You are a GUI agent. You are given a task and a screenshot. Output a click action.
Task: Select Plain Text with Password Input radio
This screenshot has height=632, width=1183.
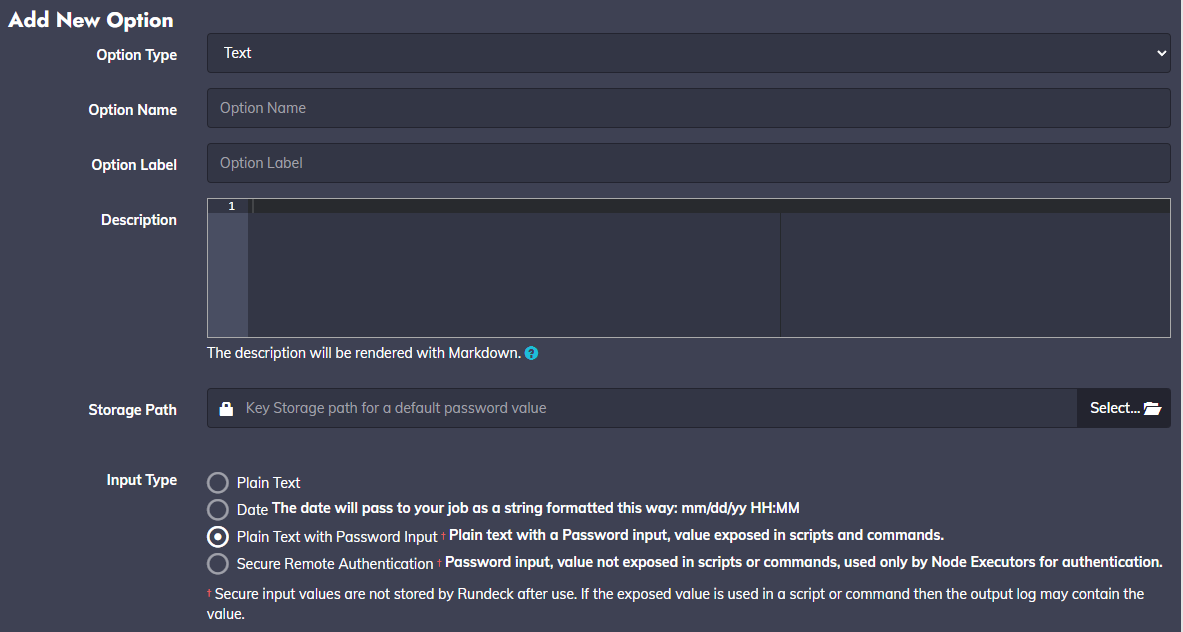218,536
